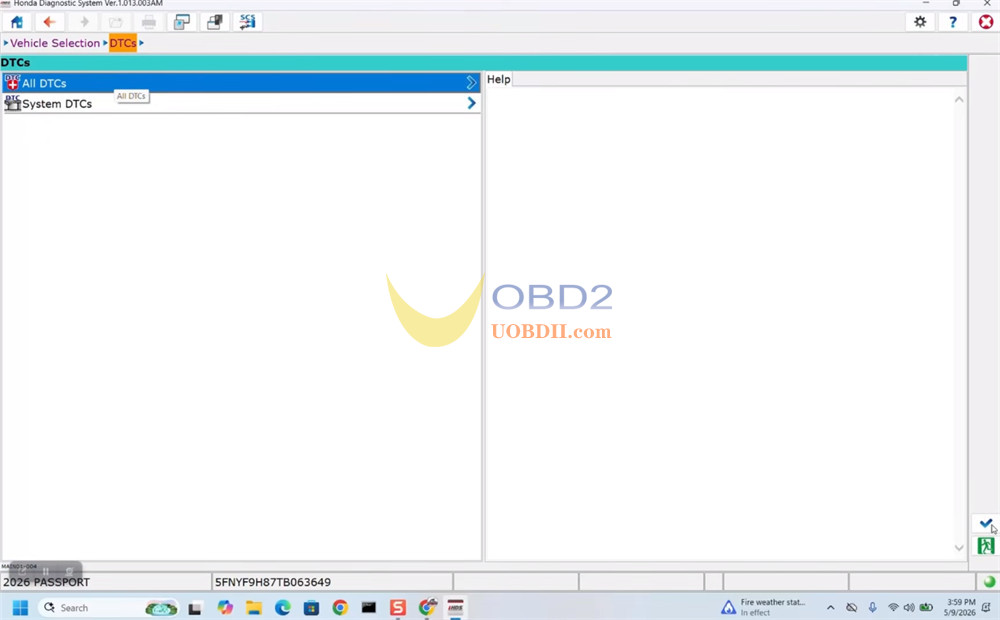This screenshot has height=620, width=1000.
Task: Click the battery tray icon
Action: click(926, 607)
